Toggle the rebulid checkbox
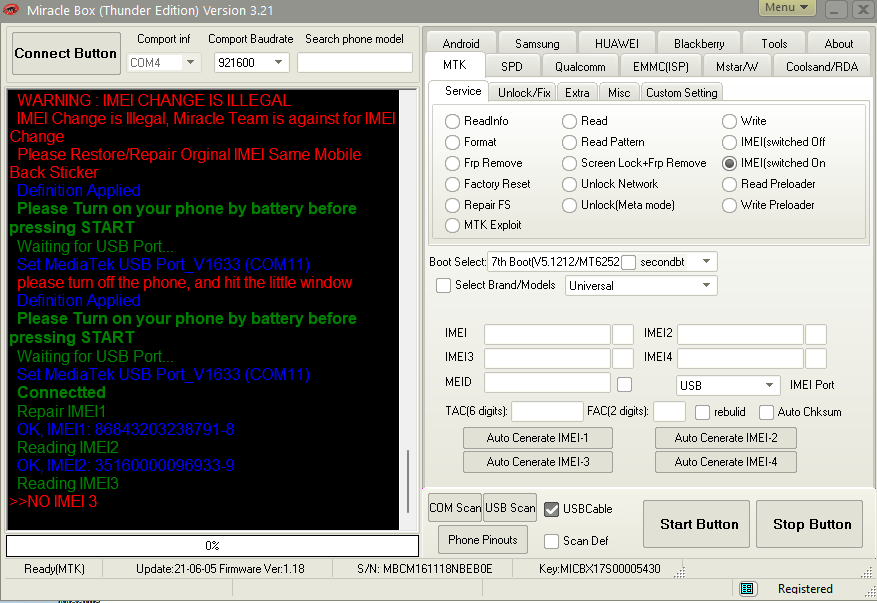The width and height of the screenshot is (877, 603). (702, 412)
